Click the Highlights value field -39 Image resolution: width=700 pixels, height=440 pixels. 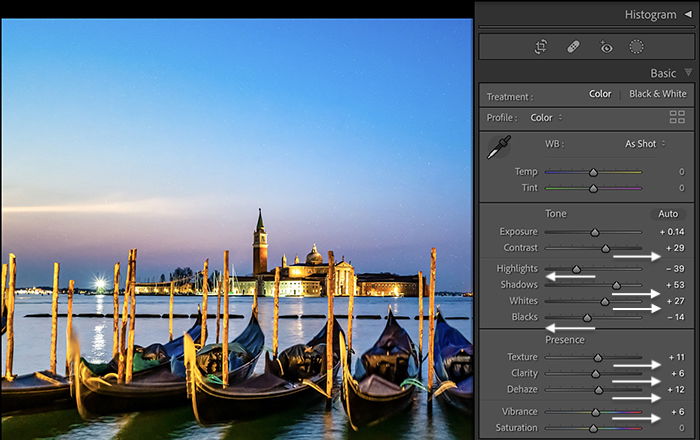(x=675, y=269)
